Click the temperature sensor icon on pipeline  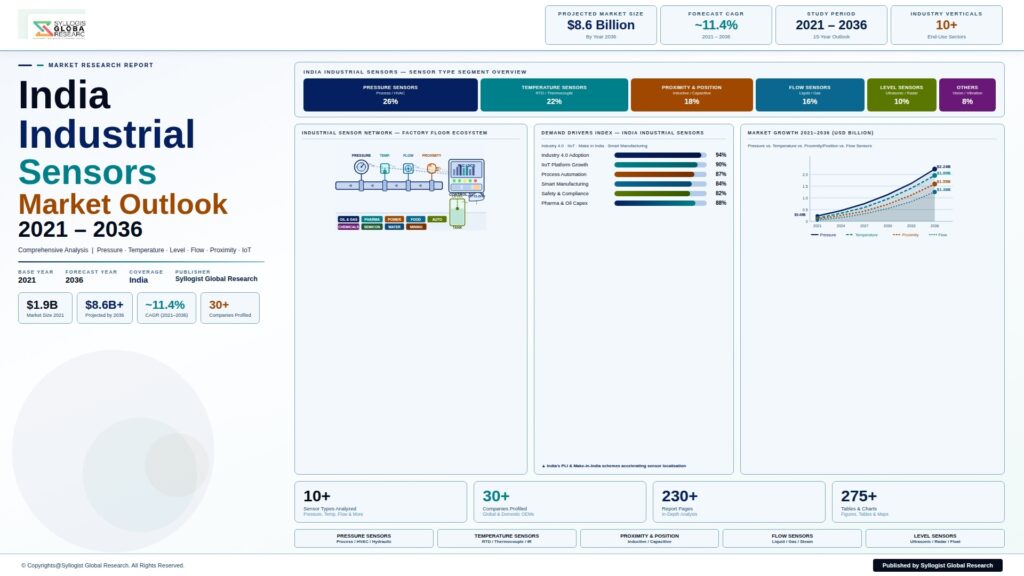click(385, 168)
